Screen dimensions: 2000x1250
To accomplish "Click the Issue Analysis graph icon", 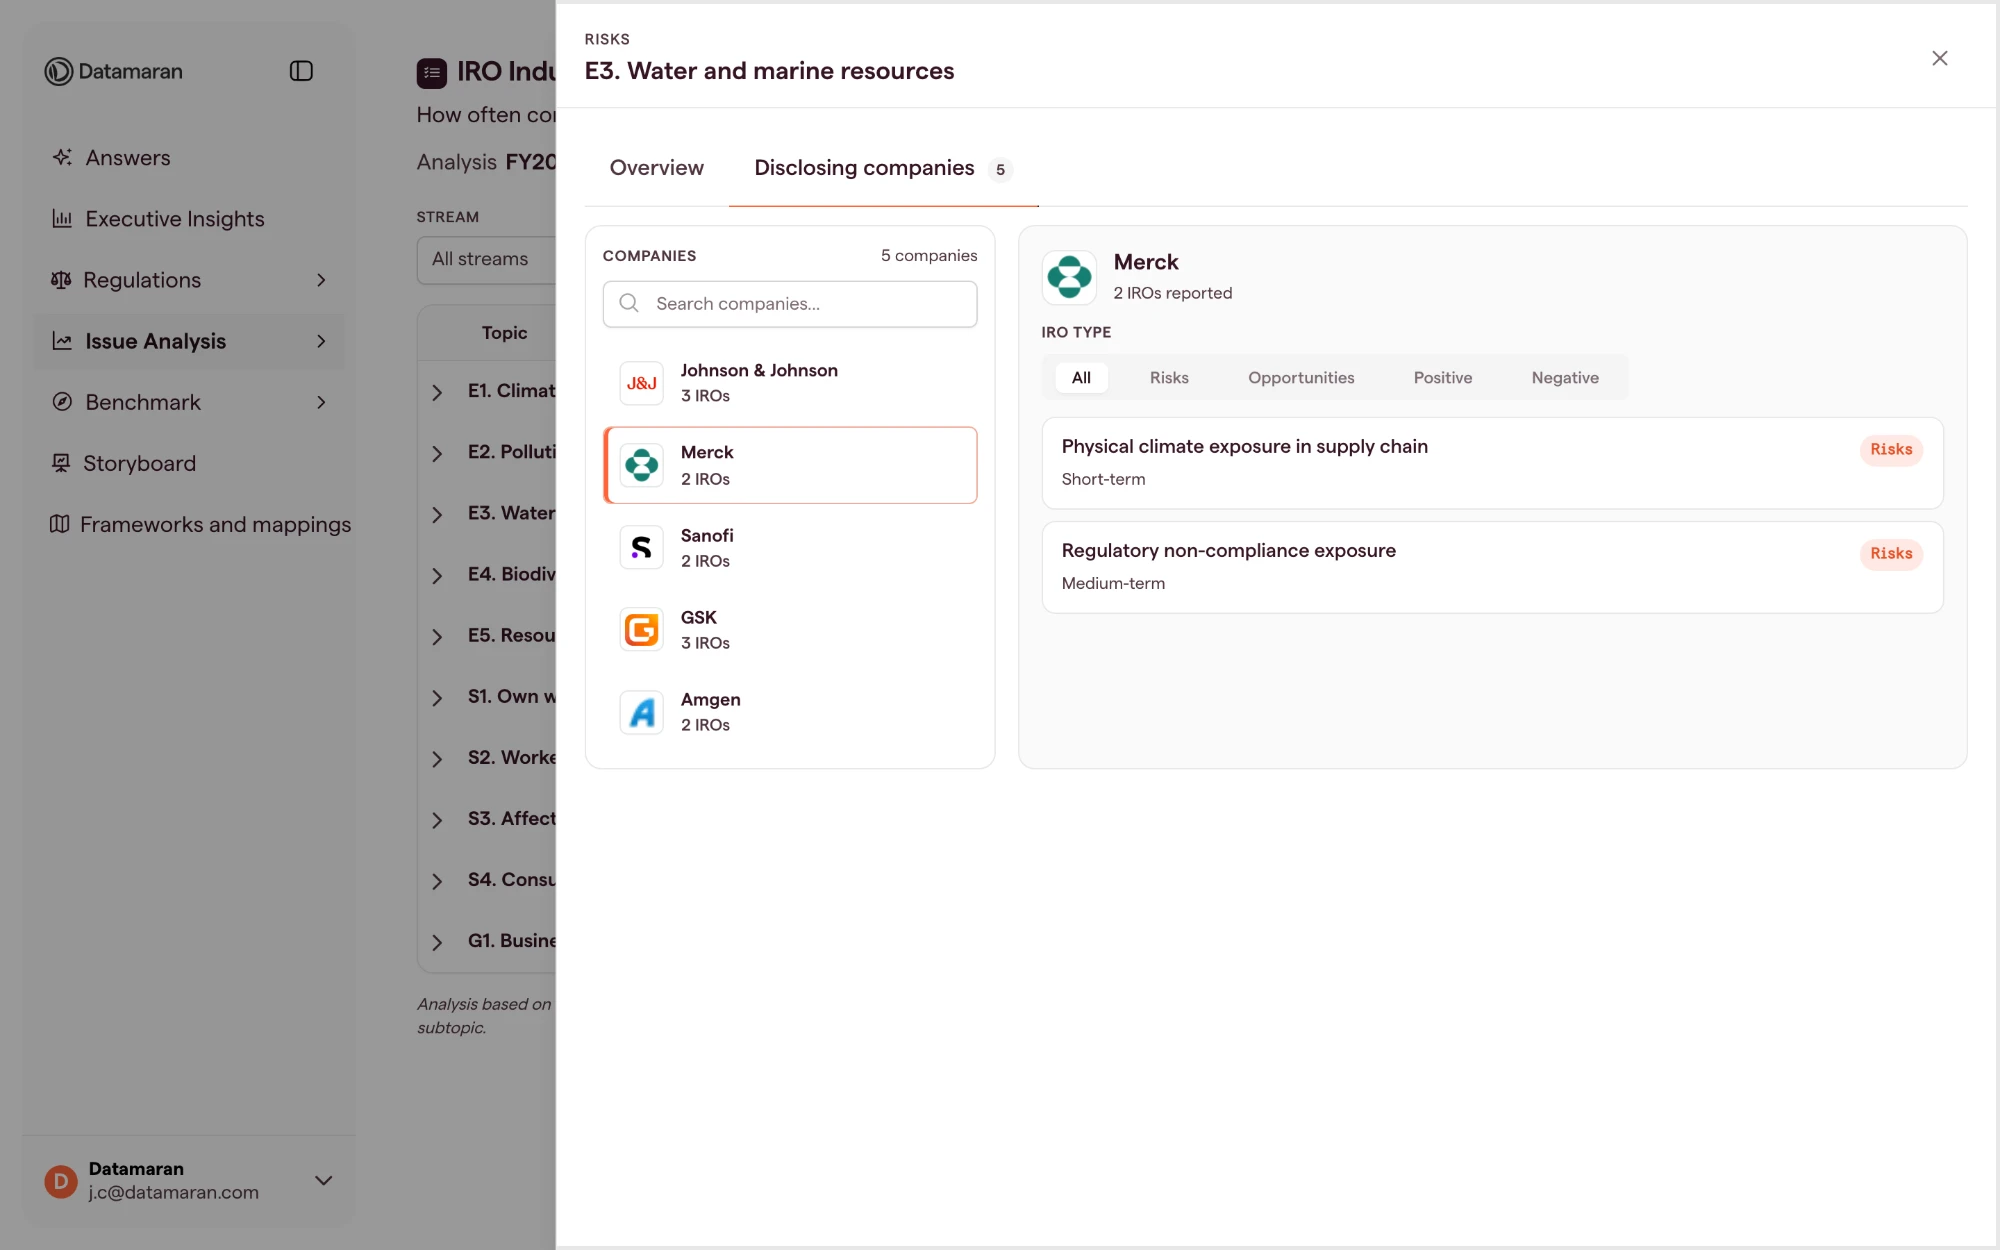I will click(62, 341).
